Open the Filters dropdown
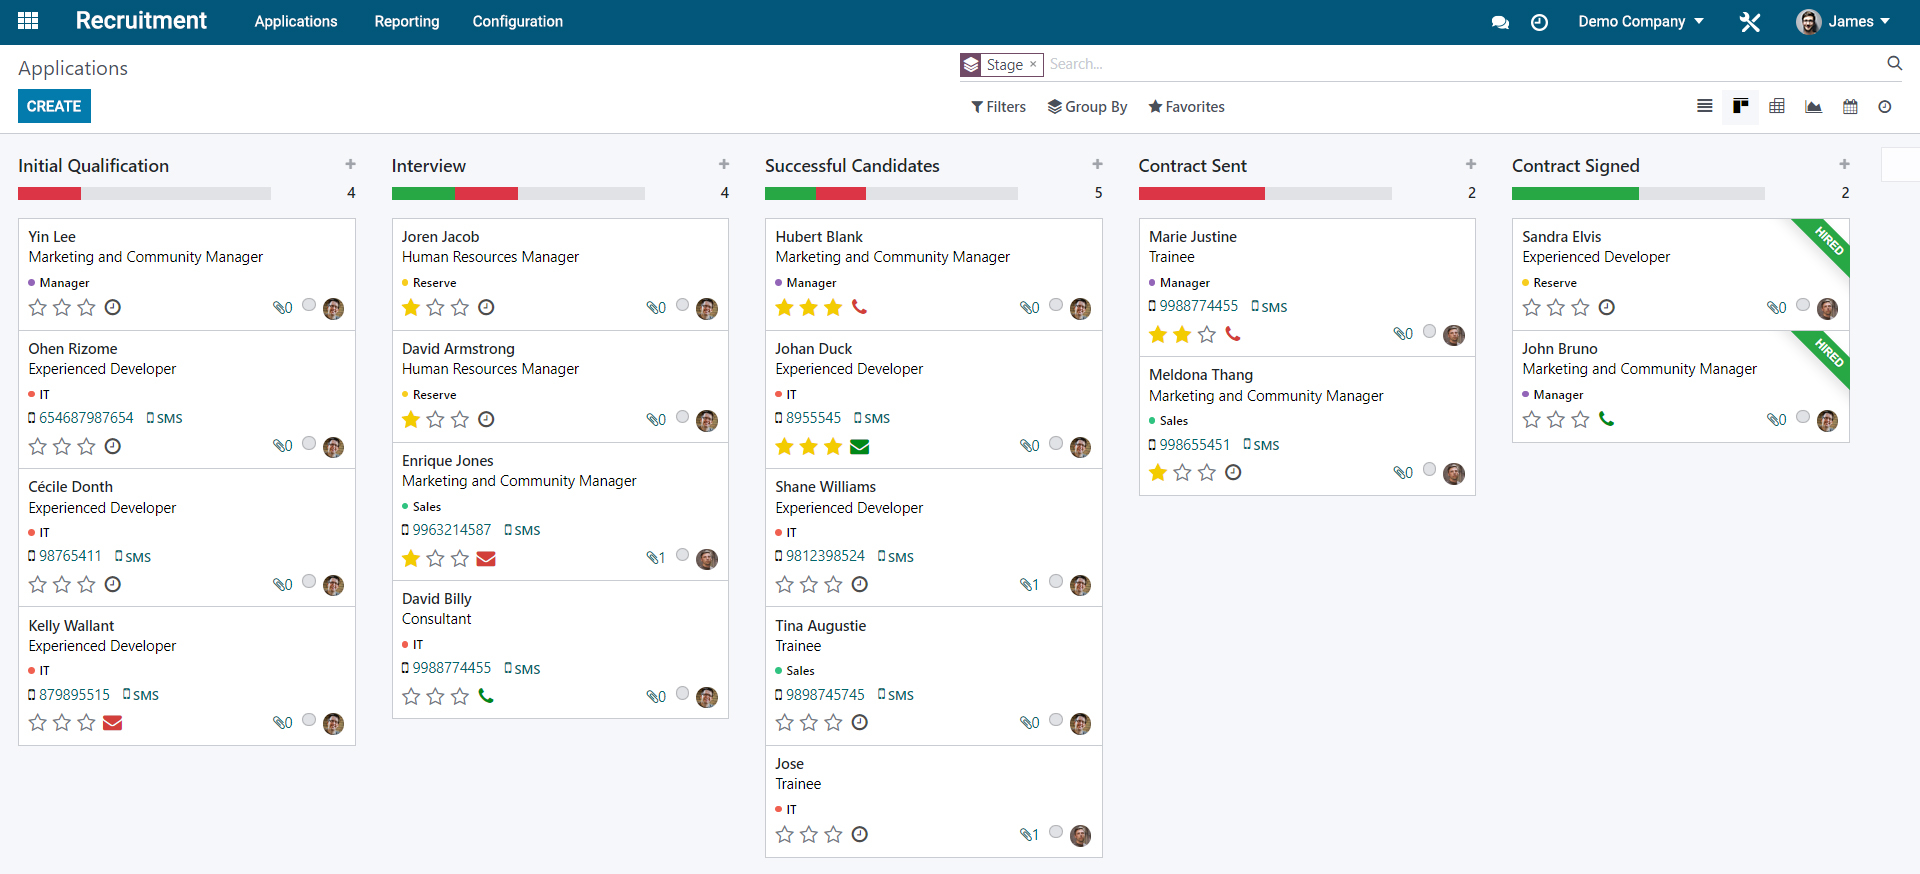Image resolution: width=1920 pixels, height=874 pixels. point(998,107)
